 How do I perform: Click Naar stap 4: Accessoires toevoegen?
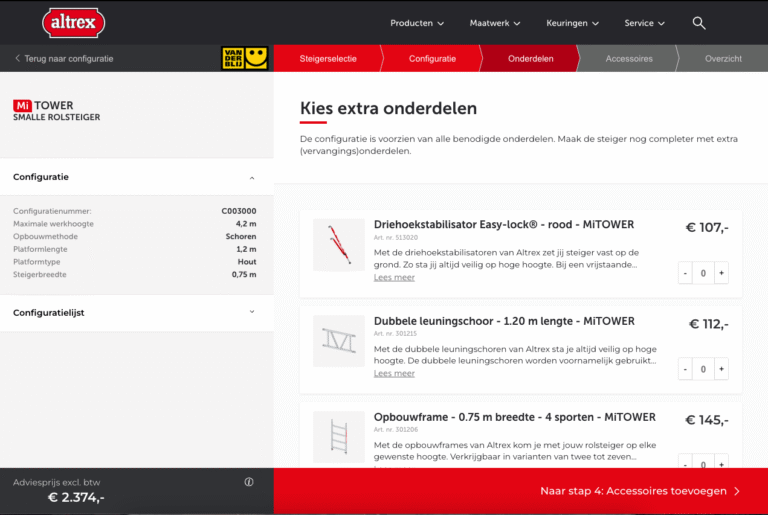pyautogui.click(x=640, y=491)
